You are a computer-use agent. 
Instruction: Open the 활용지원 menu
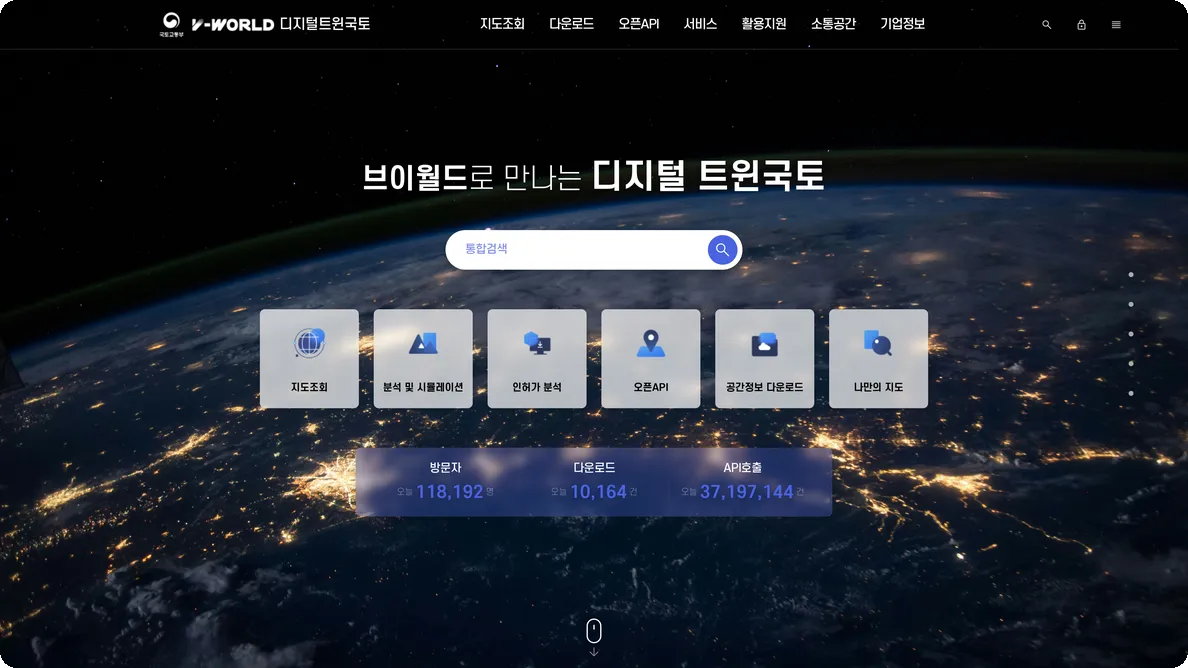point(764,24)
